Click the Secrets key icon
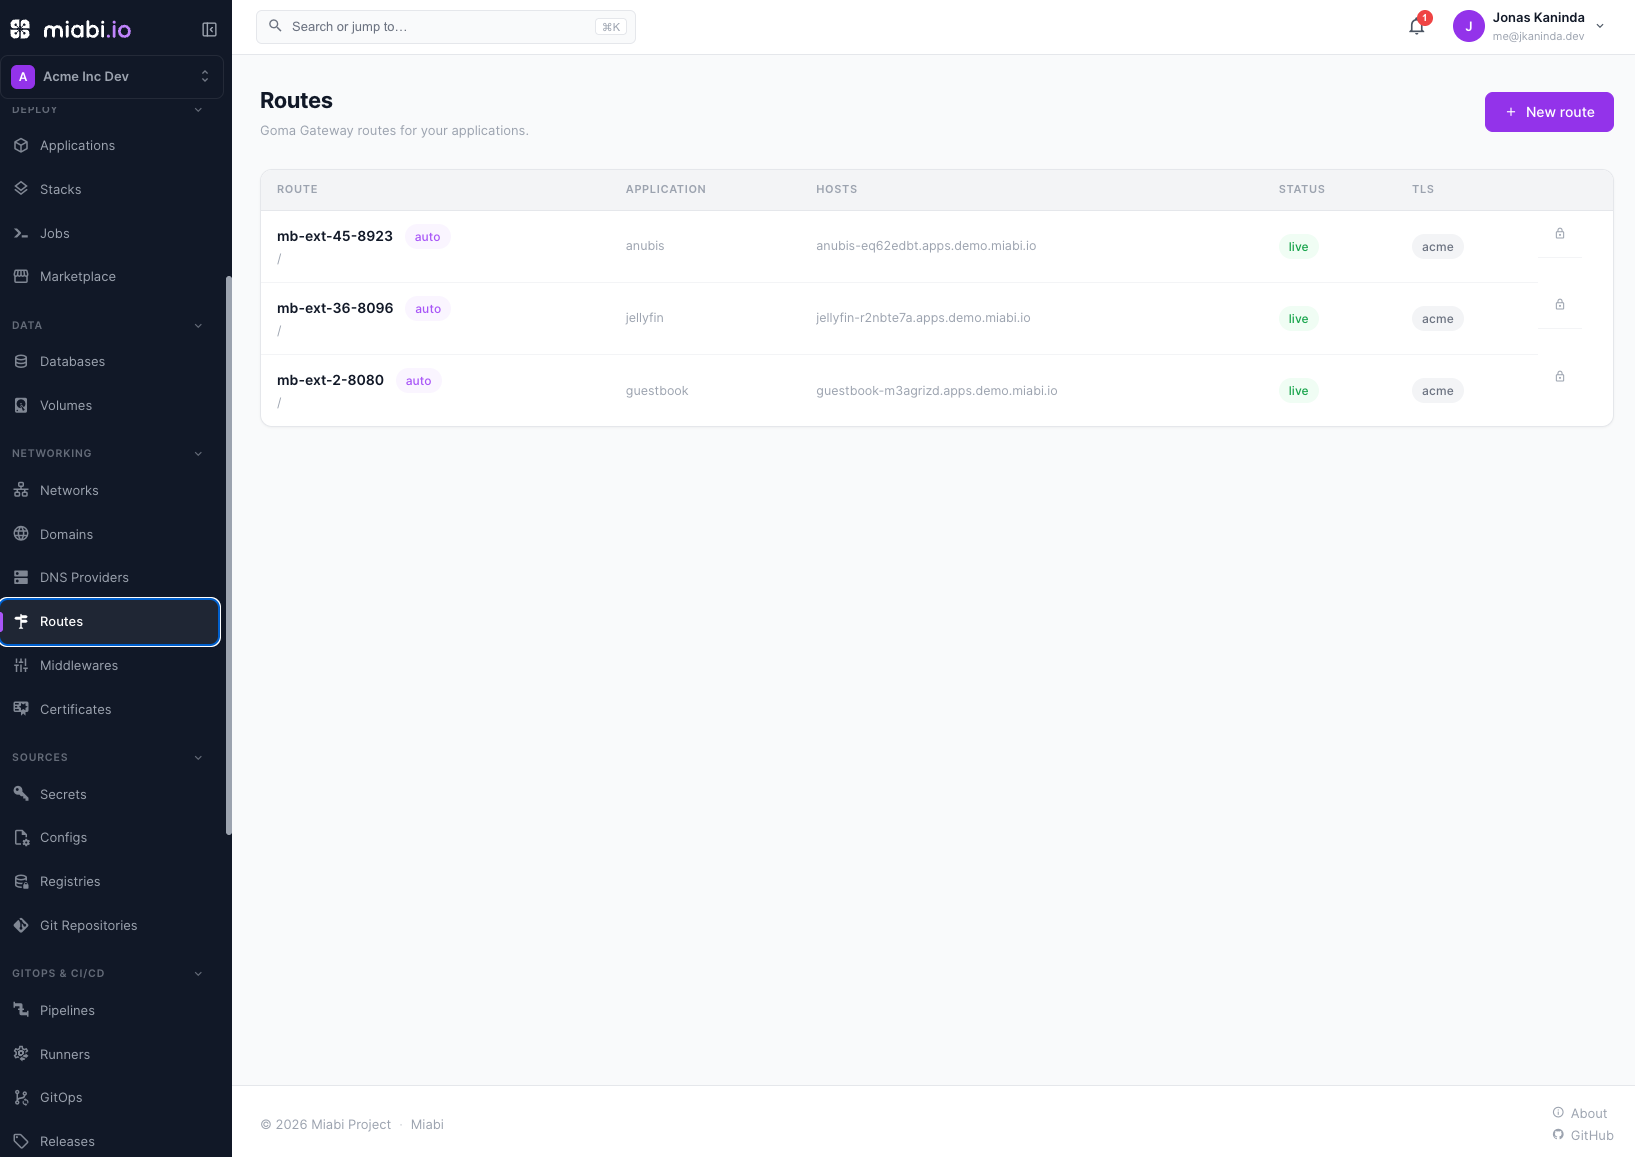This screenshot has width=1635, height=1157. click(21, 794)
